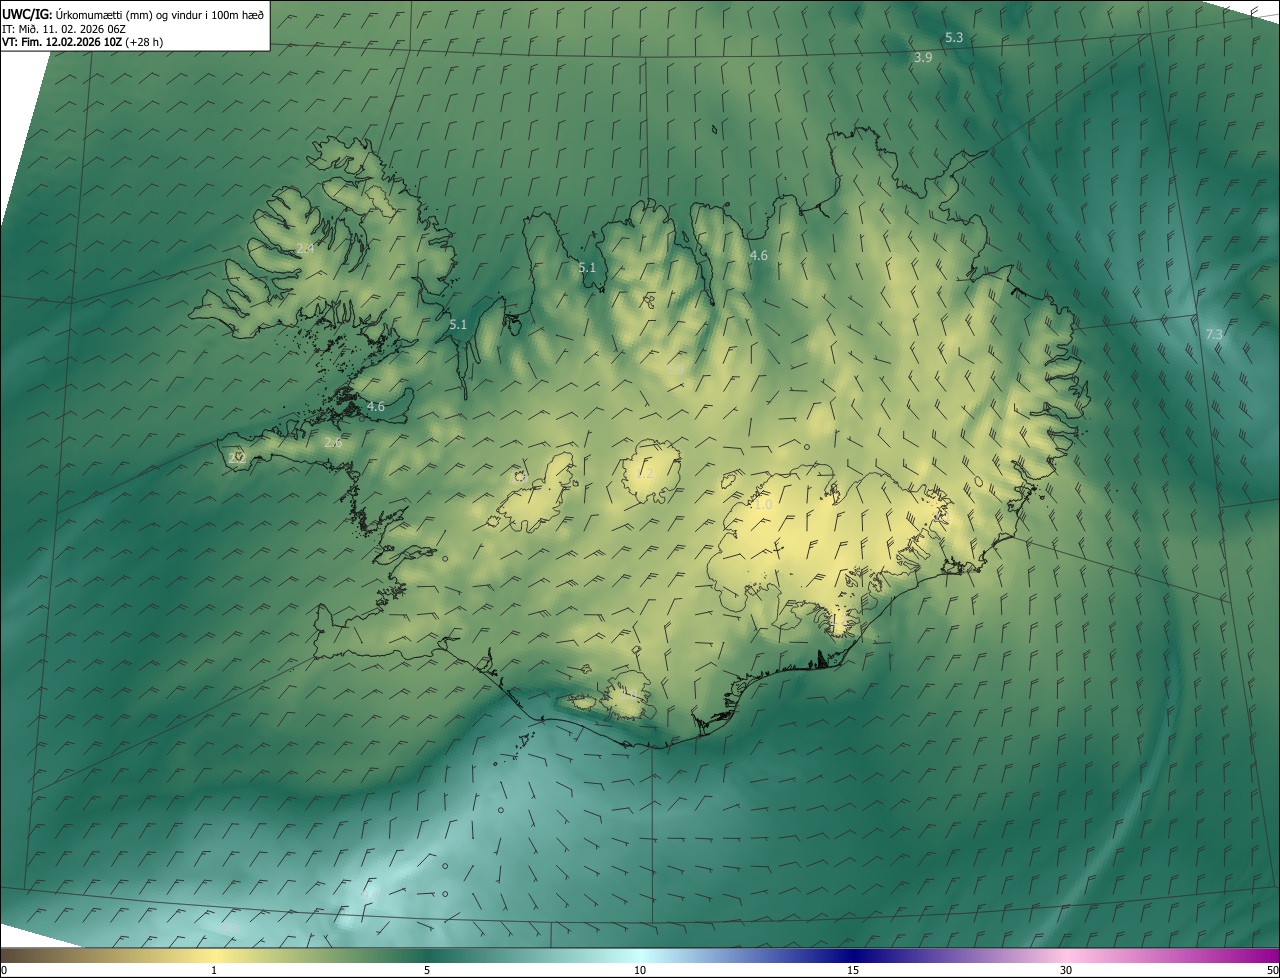Viewport: 1280px width, 978px height.
Task: Click the color scale tick label 50
Action: 1271,971
